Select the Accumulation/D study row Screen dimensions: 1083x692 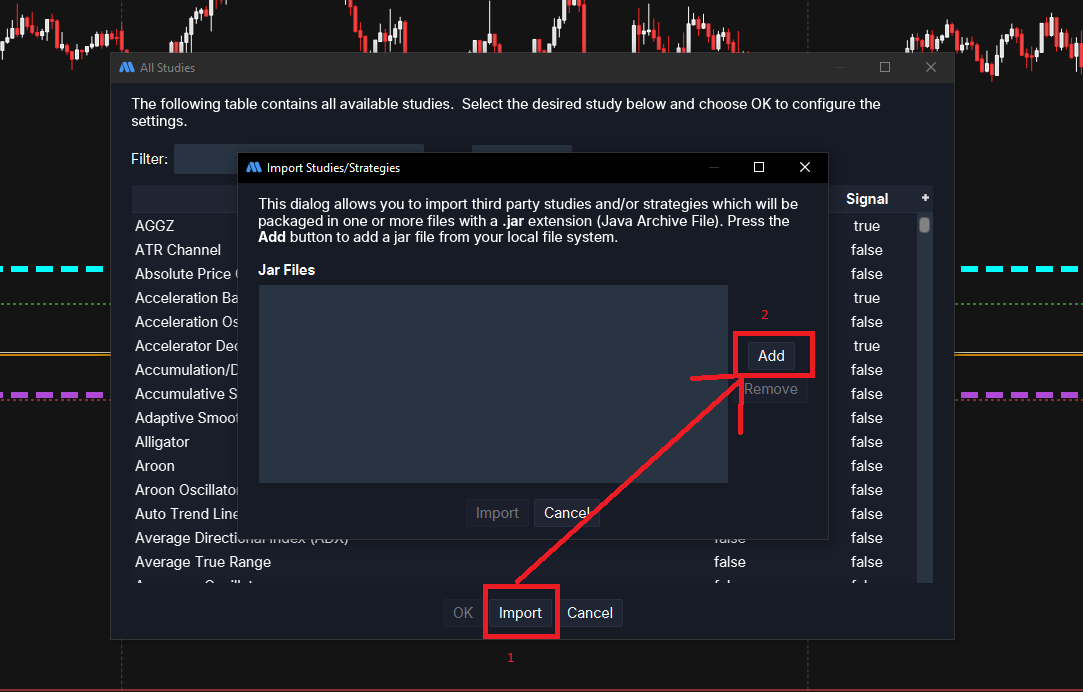coord(186,370)
